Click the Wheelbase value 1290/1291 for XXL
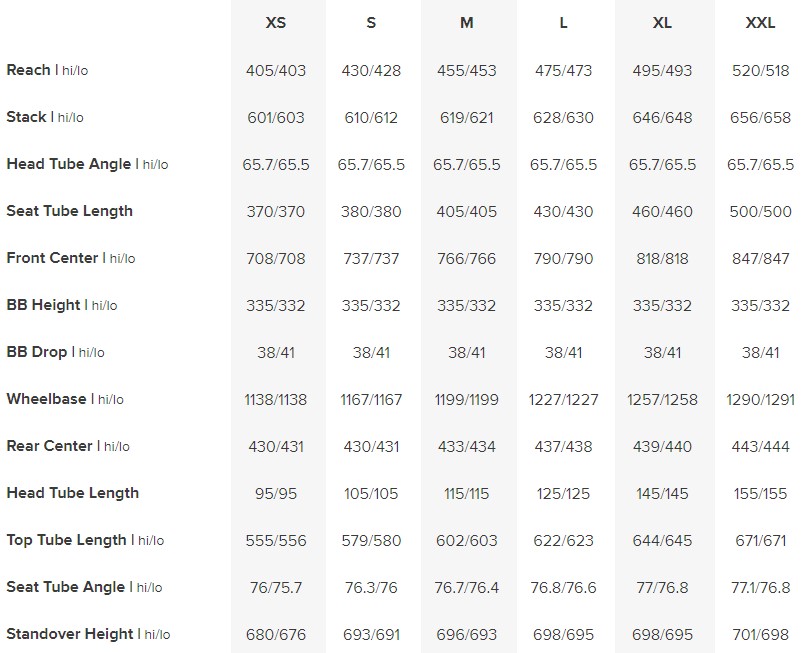The image size is (805, 653). [x=761, y=400]
